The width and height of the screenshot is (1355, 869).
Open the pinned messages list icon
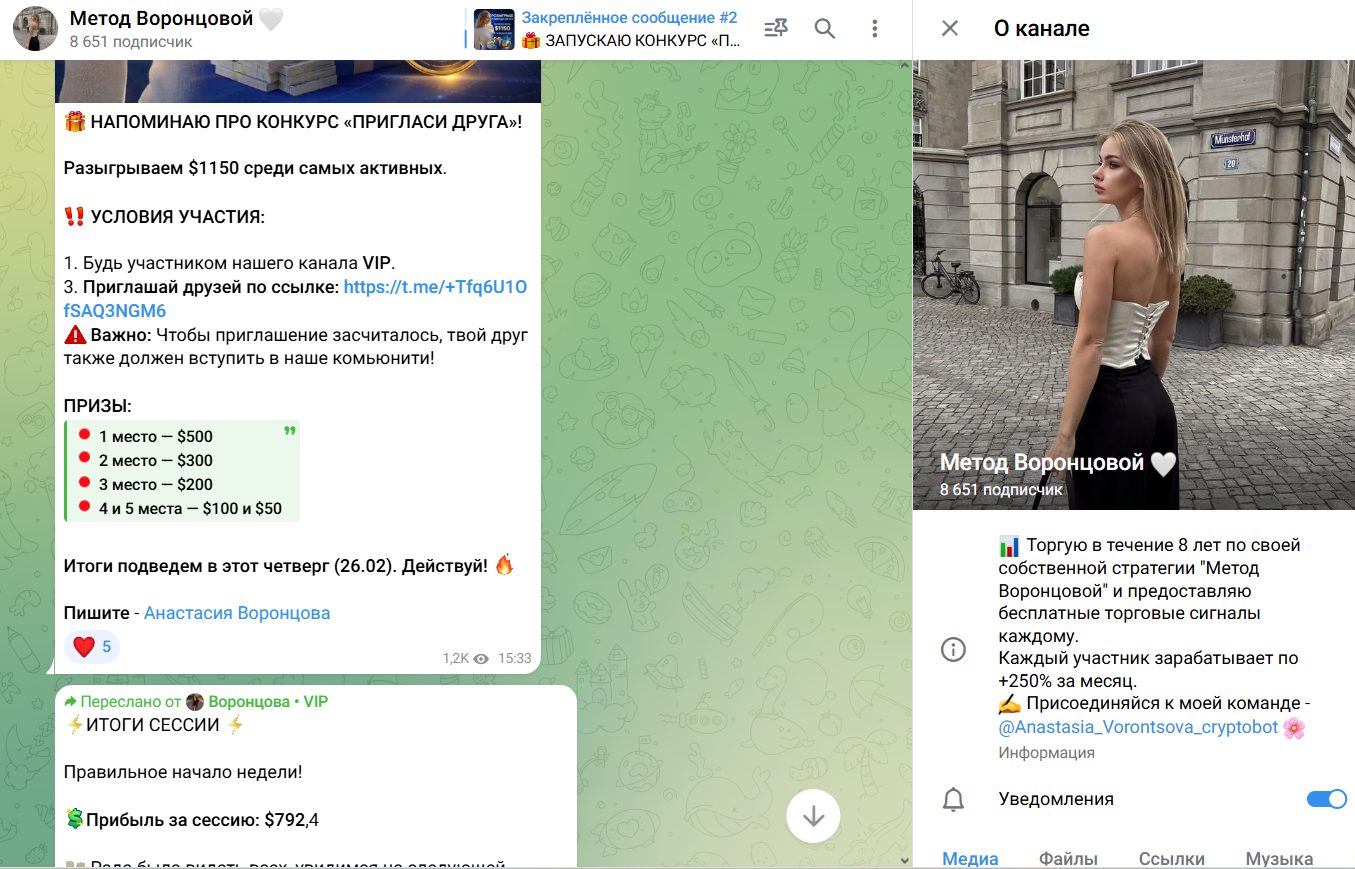click(x=775, y=29)
